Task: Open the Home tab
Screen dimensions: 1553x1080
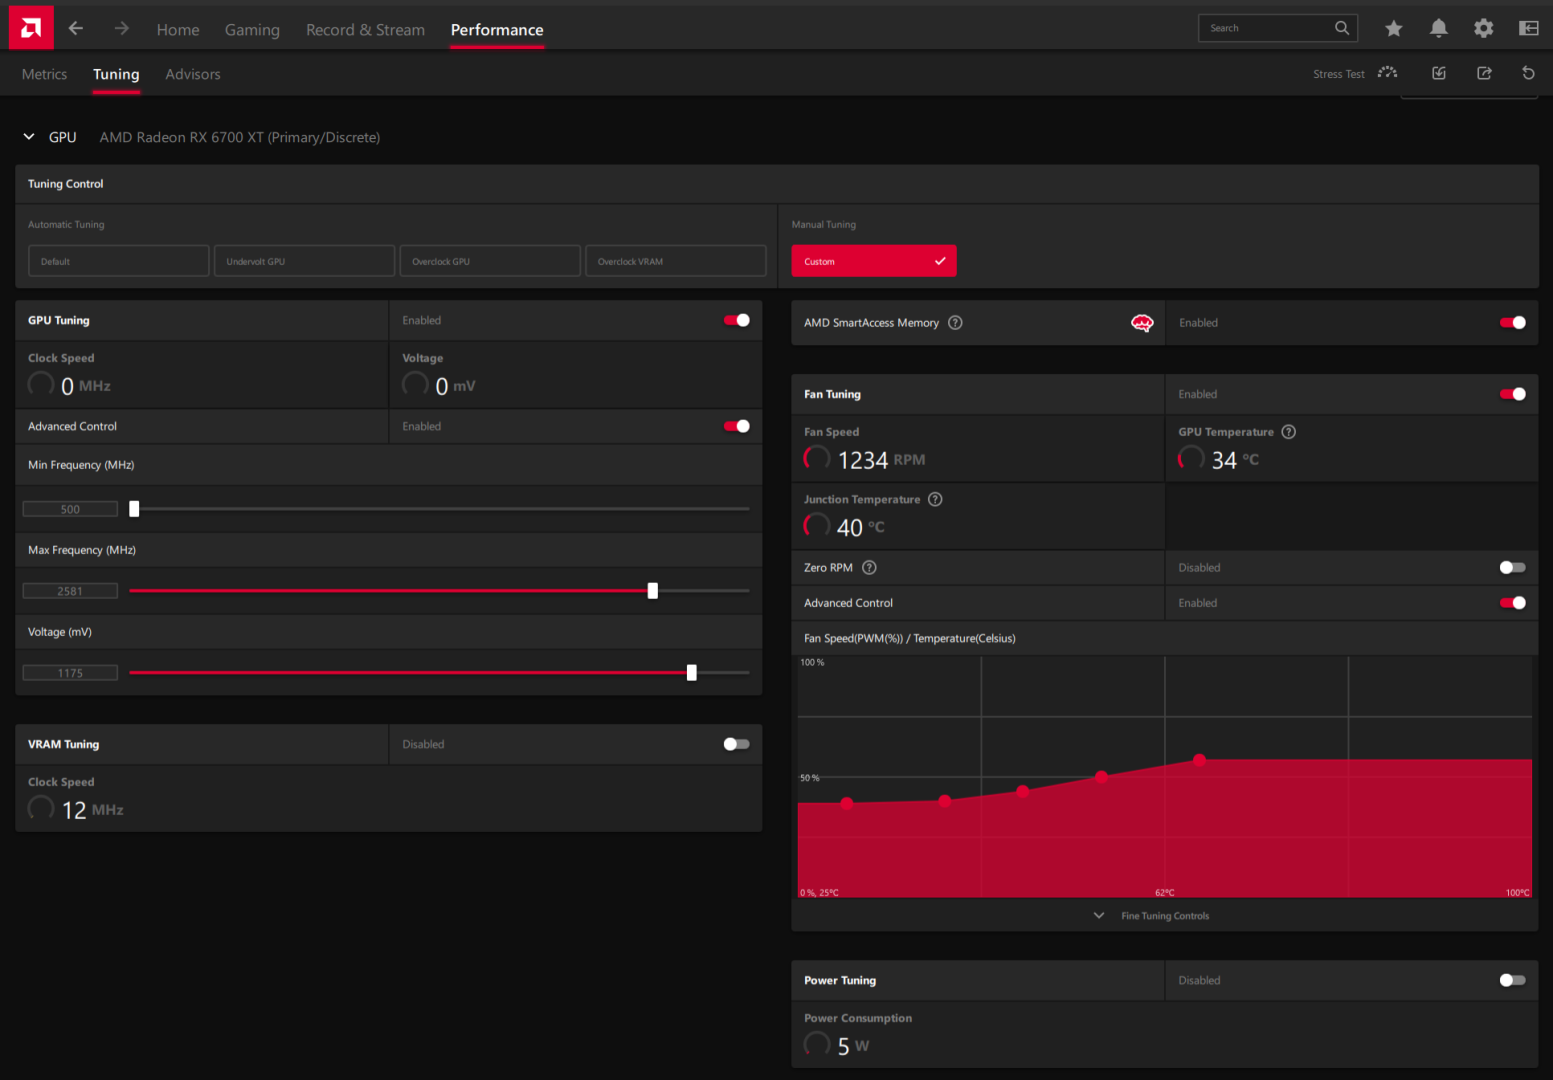Action: (178, 30)
